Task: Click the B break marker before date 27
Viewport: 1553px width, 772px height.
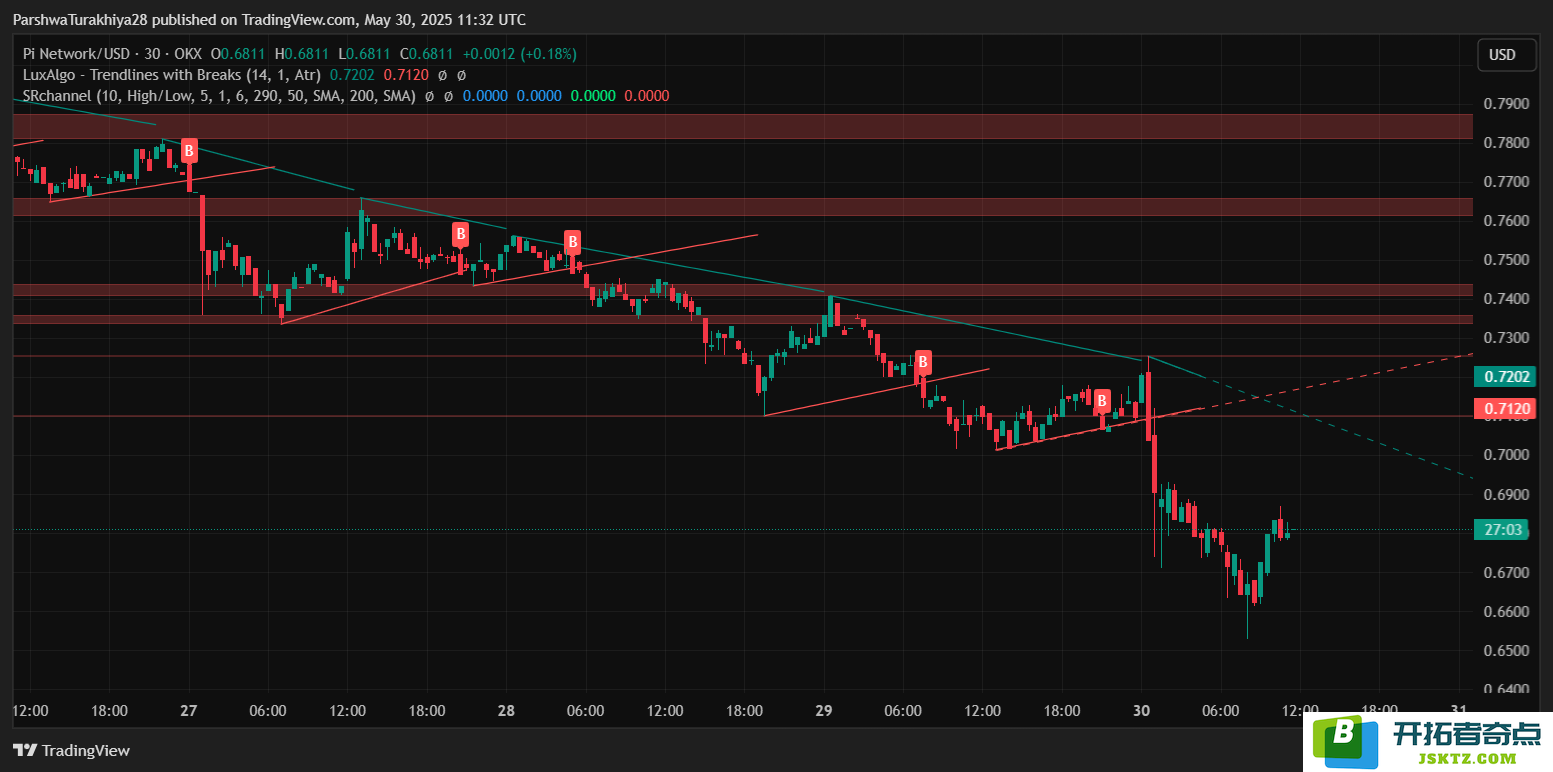Action: click(189, 151)
